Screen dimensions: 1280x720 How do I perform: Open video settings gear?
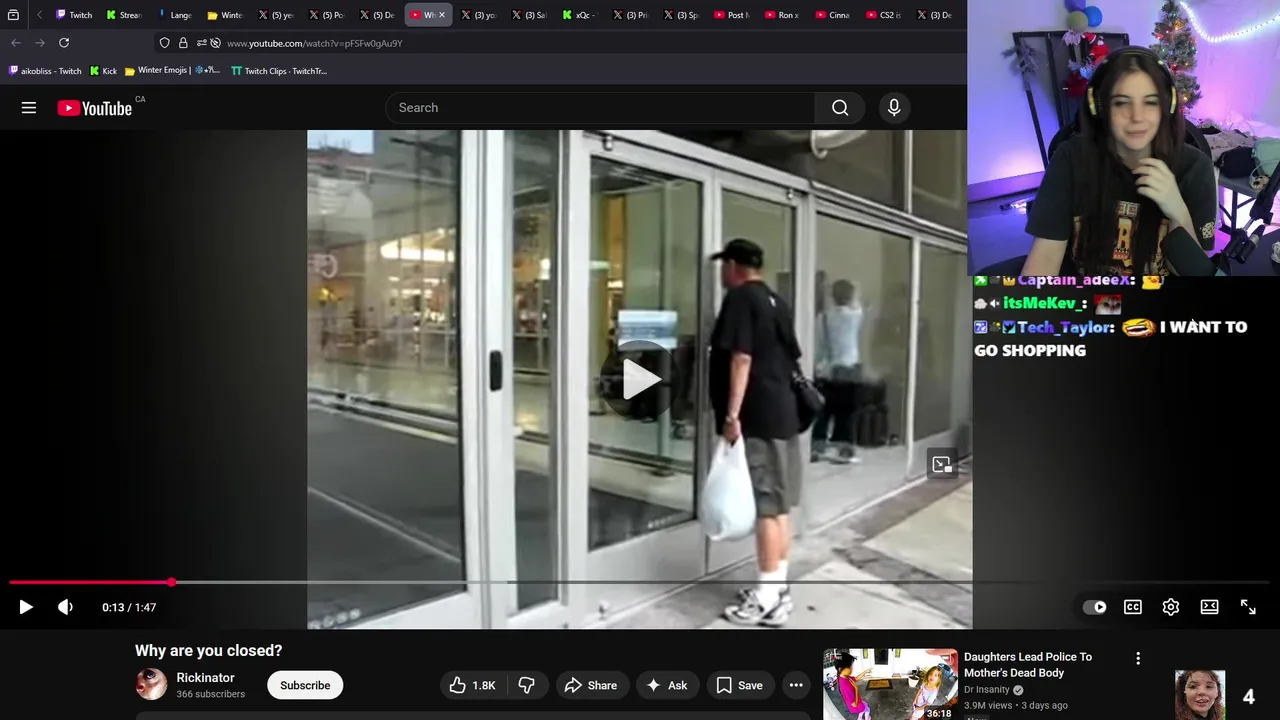point(1171,607)
